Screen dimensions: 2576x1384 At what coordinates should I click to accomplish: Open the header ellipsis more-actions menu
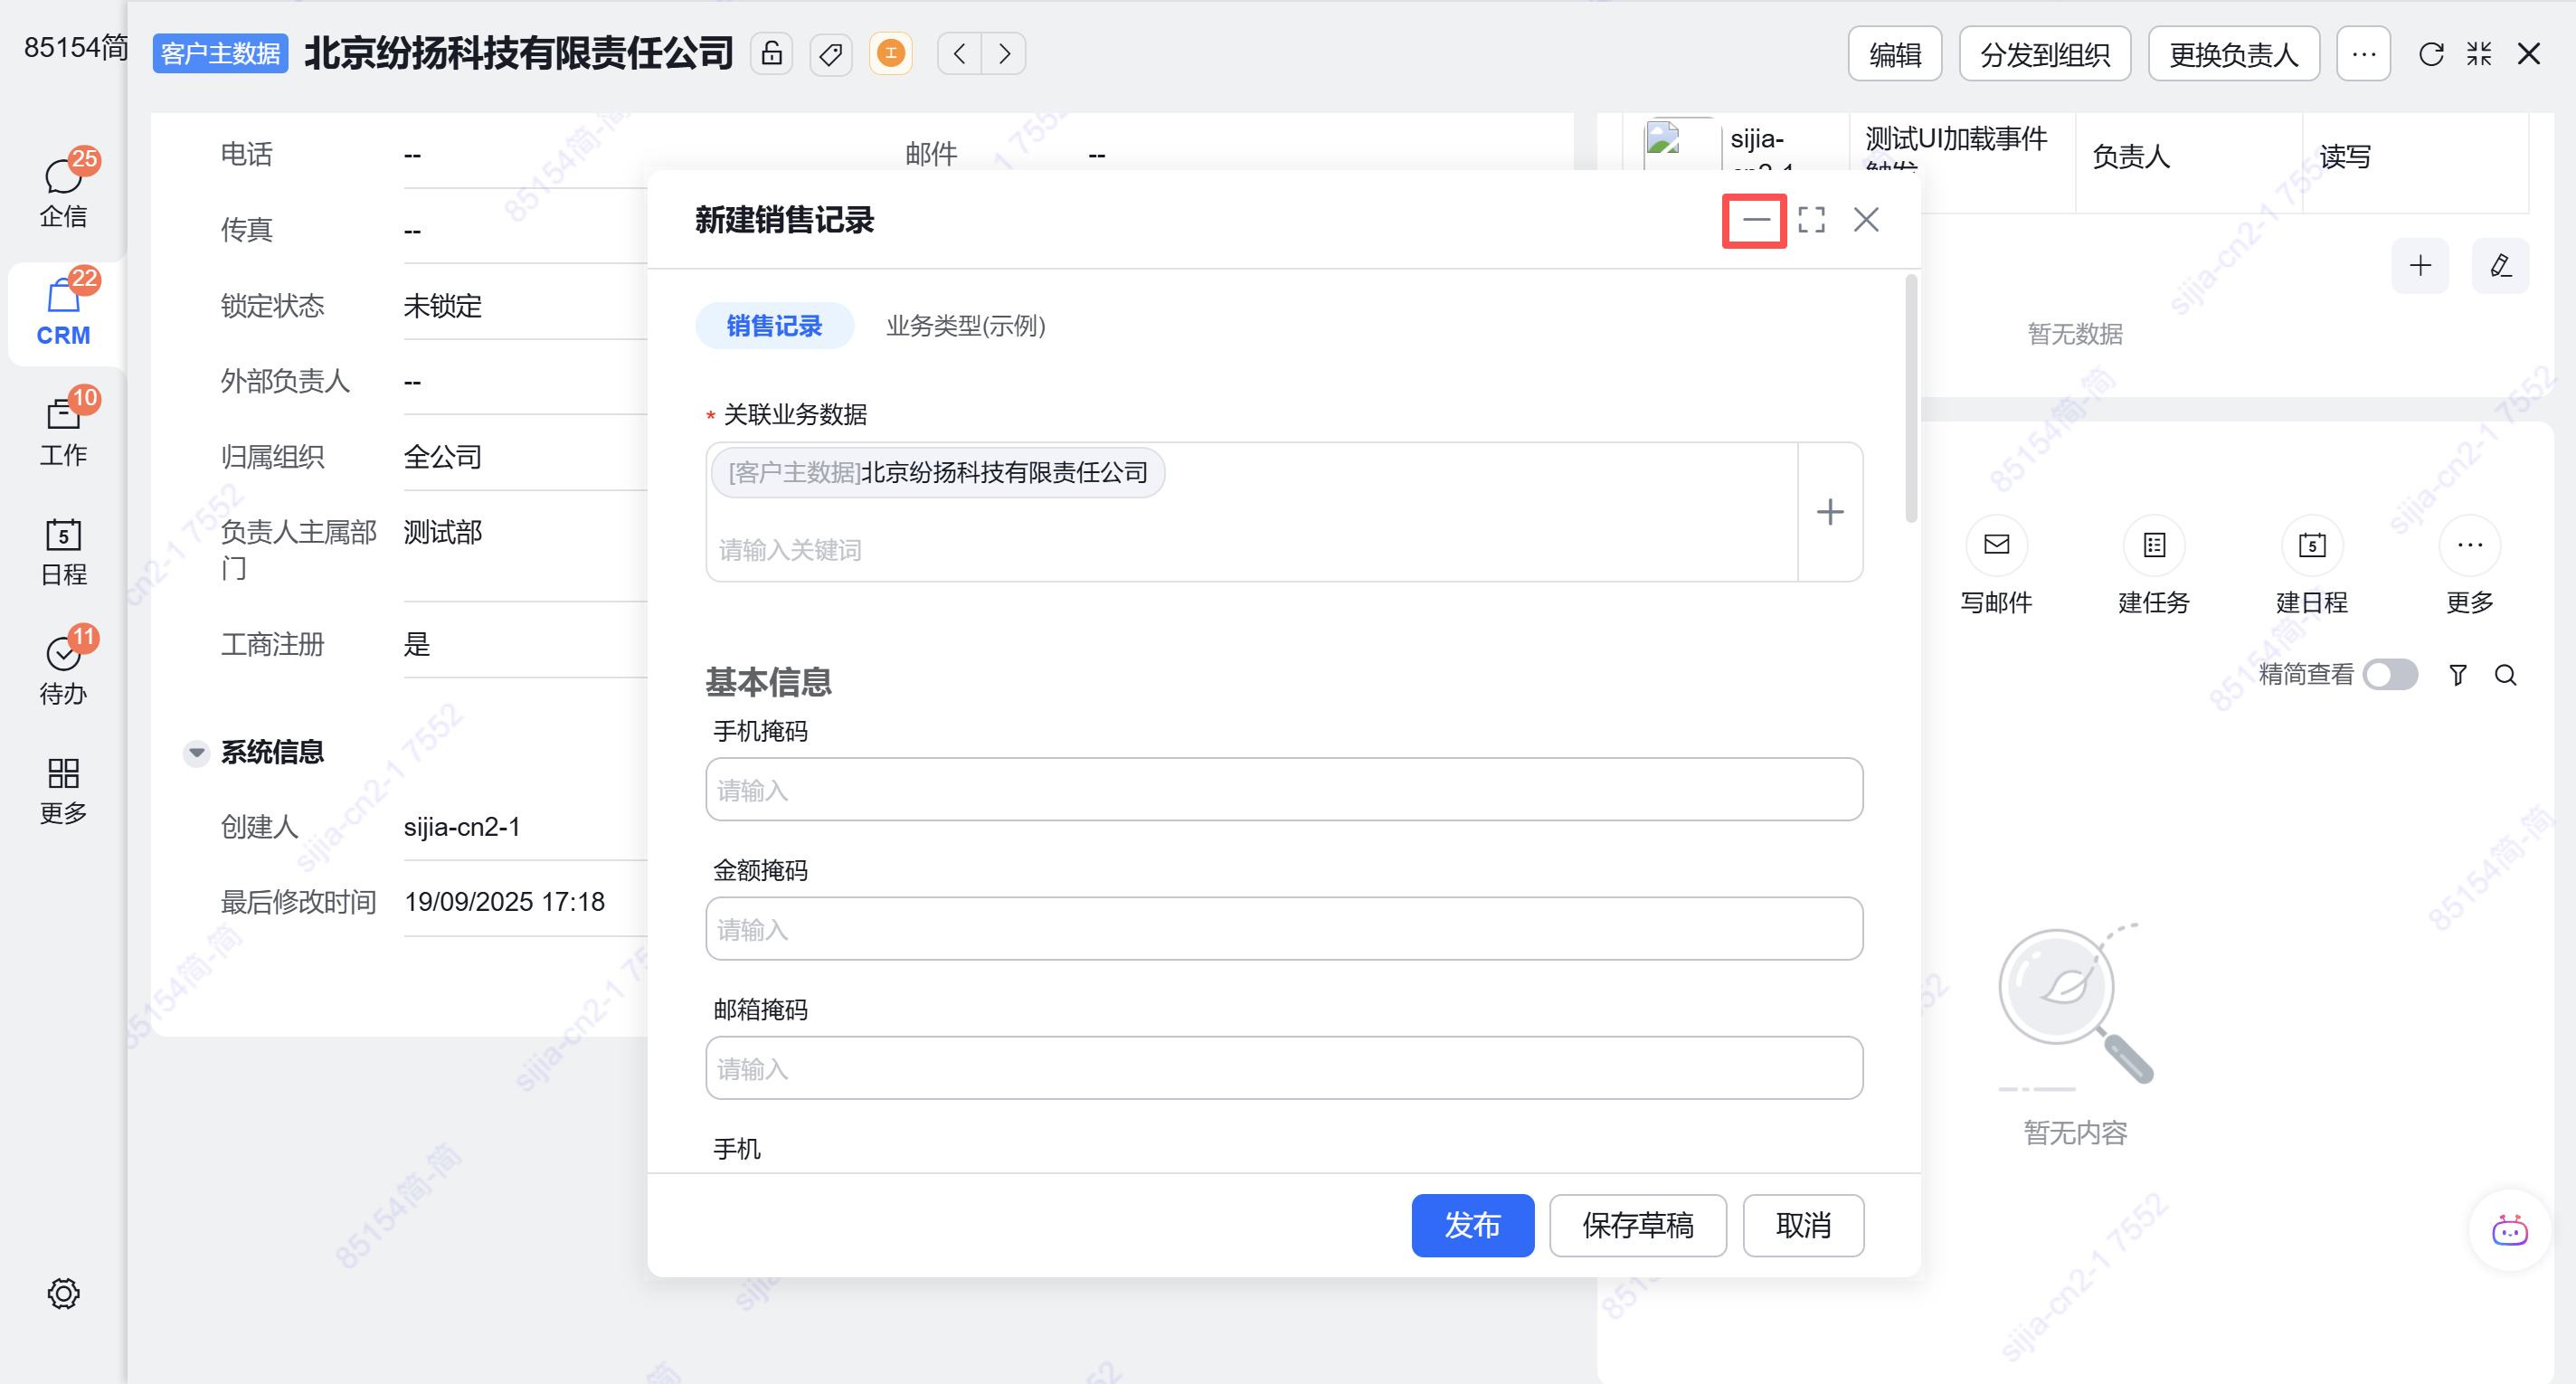[x=2363, y=54]
